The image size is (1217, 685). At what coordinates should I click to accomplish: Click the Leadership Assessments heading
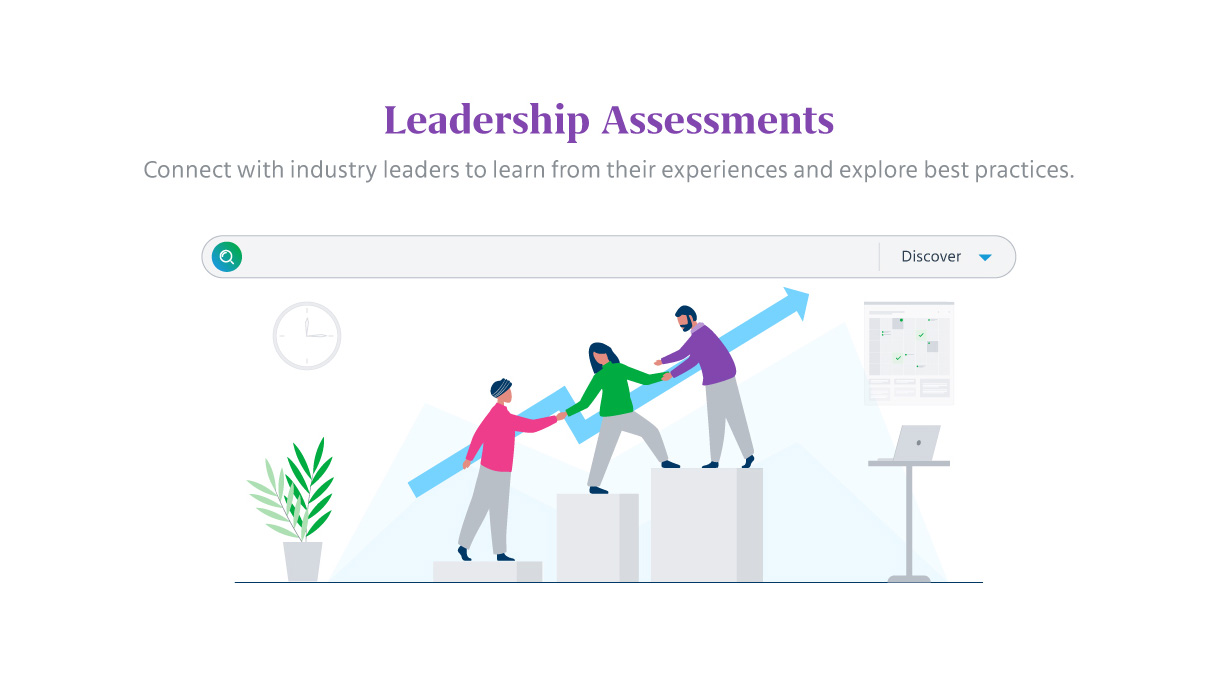coord(608,120)
